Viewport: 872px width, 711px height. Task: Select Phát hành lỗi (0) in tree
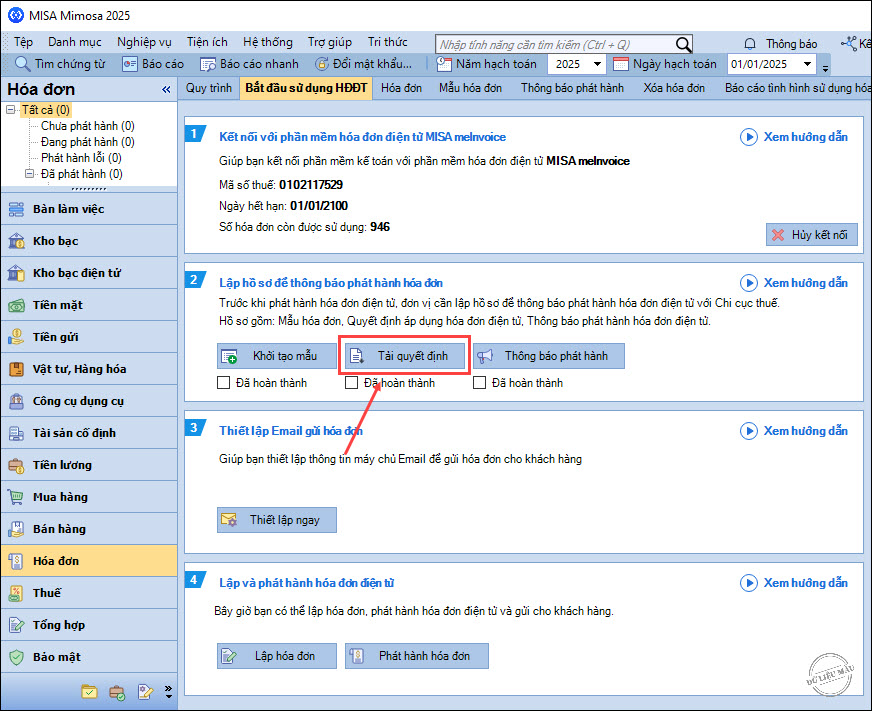[x=81, y=158]
